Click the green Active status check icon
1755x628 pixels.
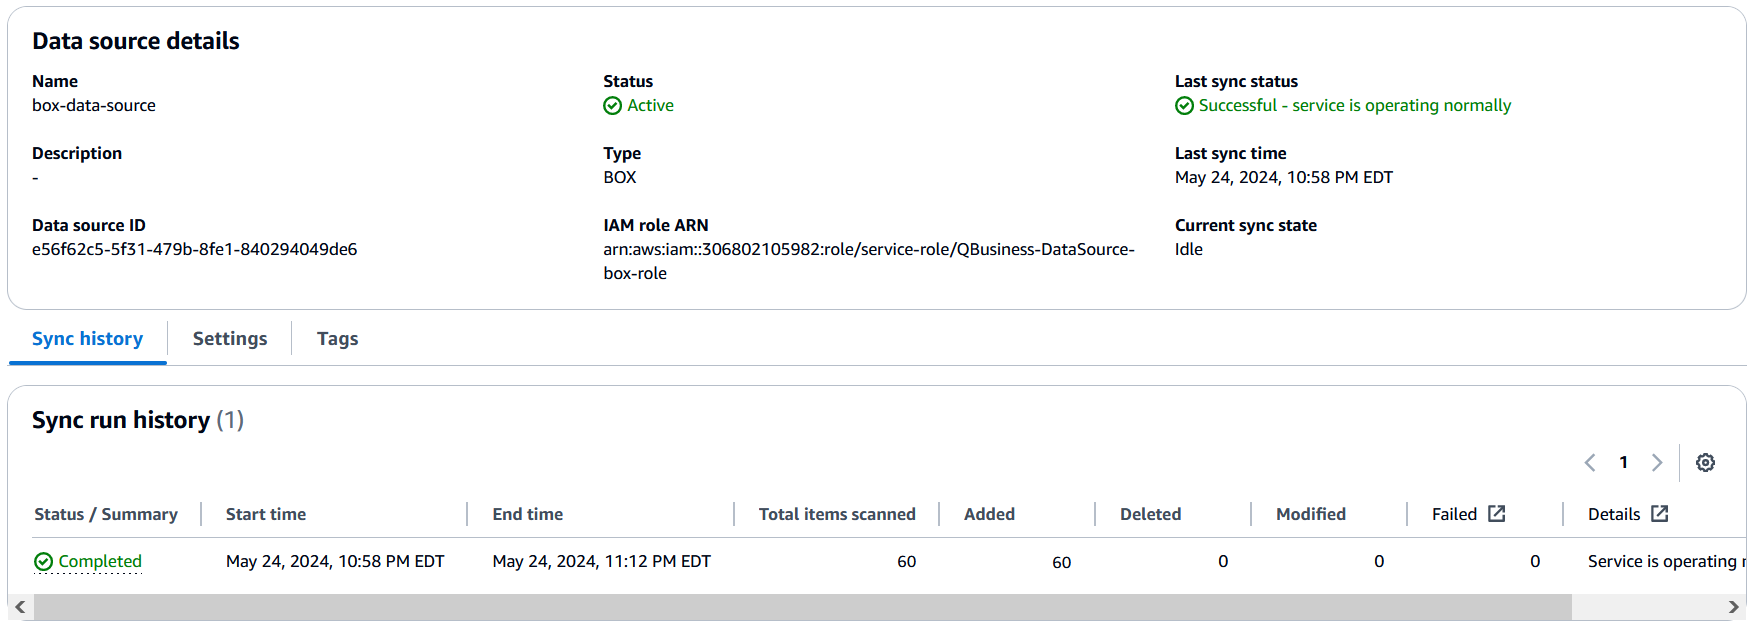[613, 106]
